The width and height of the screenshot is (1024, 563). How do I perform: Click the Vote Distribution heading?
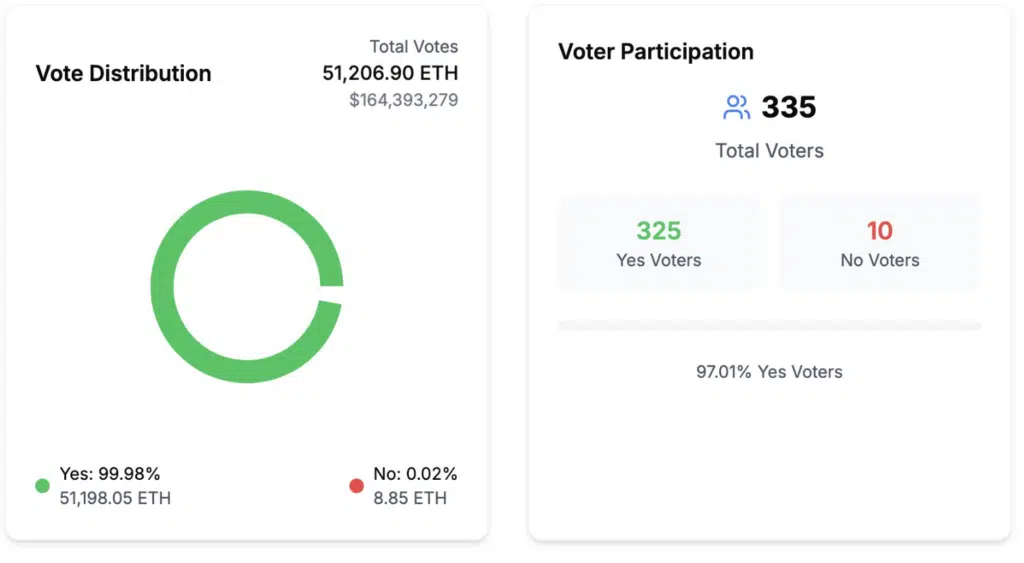[x=123, y=73]
